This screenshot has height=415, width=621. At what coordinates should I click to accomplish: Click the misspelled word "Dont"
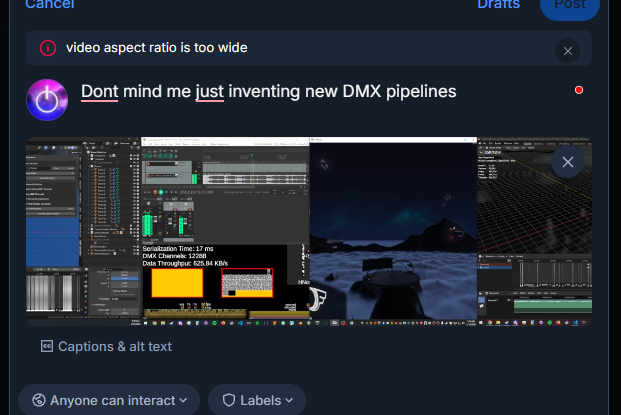(x=99, y=92)
